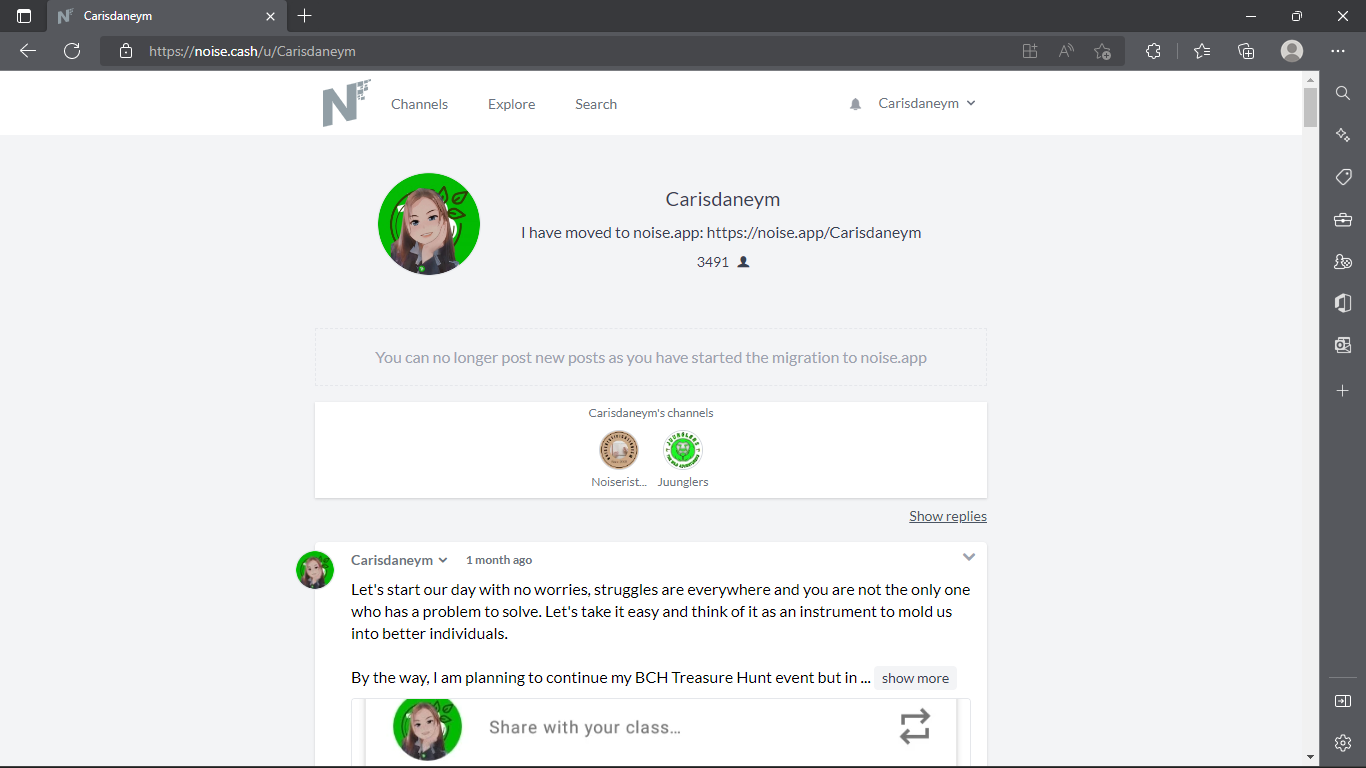1366x768 pixels.
Task: Open the sidebar Search tool
Action: (x=1343, y=93)
